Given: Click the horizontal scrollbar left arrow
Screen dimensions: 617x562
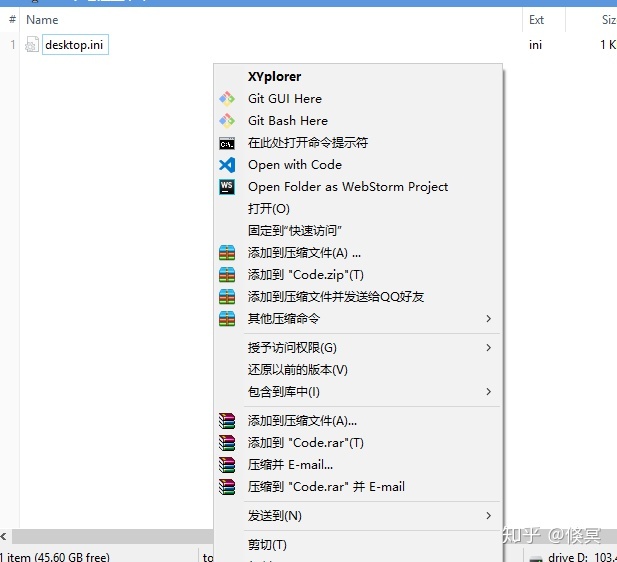Looking at the screenshot, I should pyautogui.click(x=4, y=536).
